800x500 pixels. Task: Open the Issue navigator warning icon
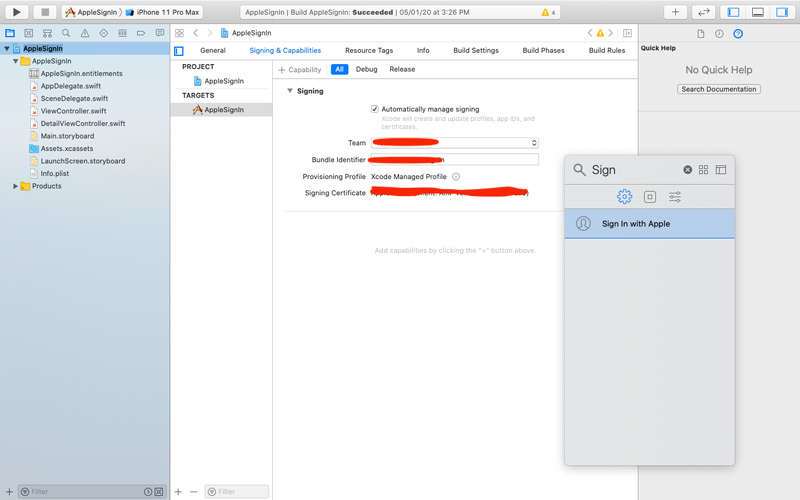click(x=85, y=33)
